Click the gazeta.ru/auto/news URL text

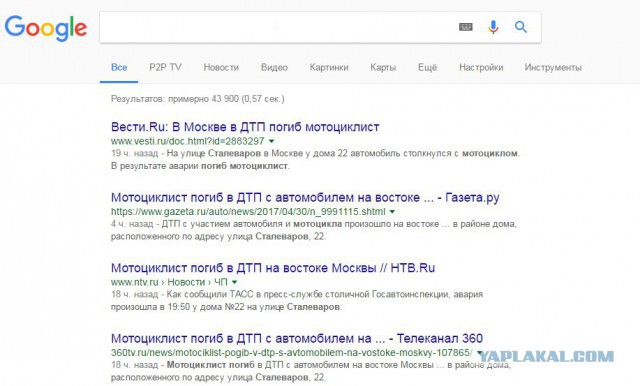pos(248,212)
